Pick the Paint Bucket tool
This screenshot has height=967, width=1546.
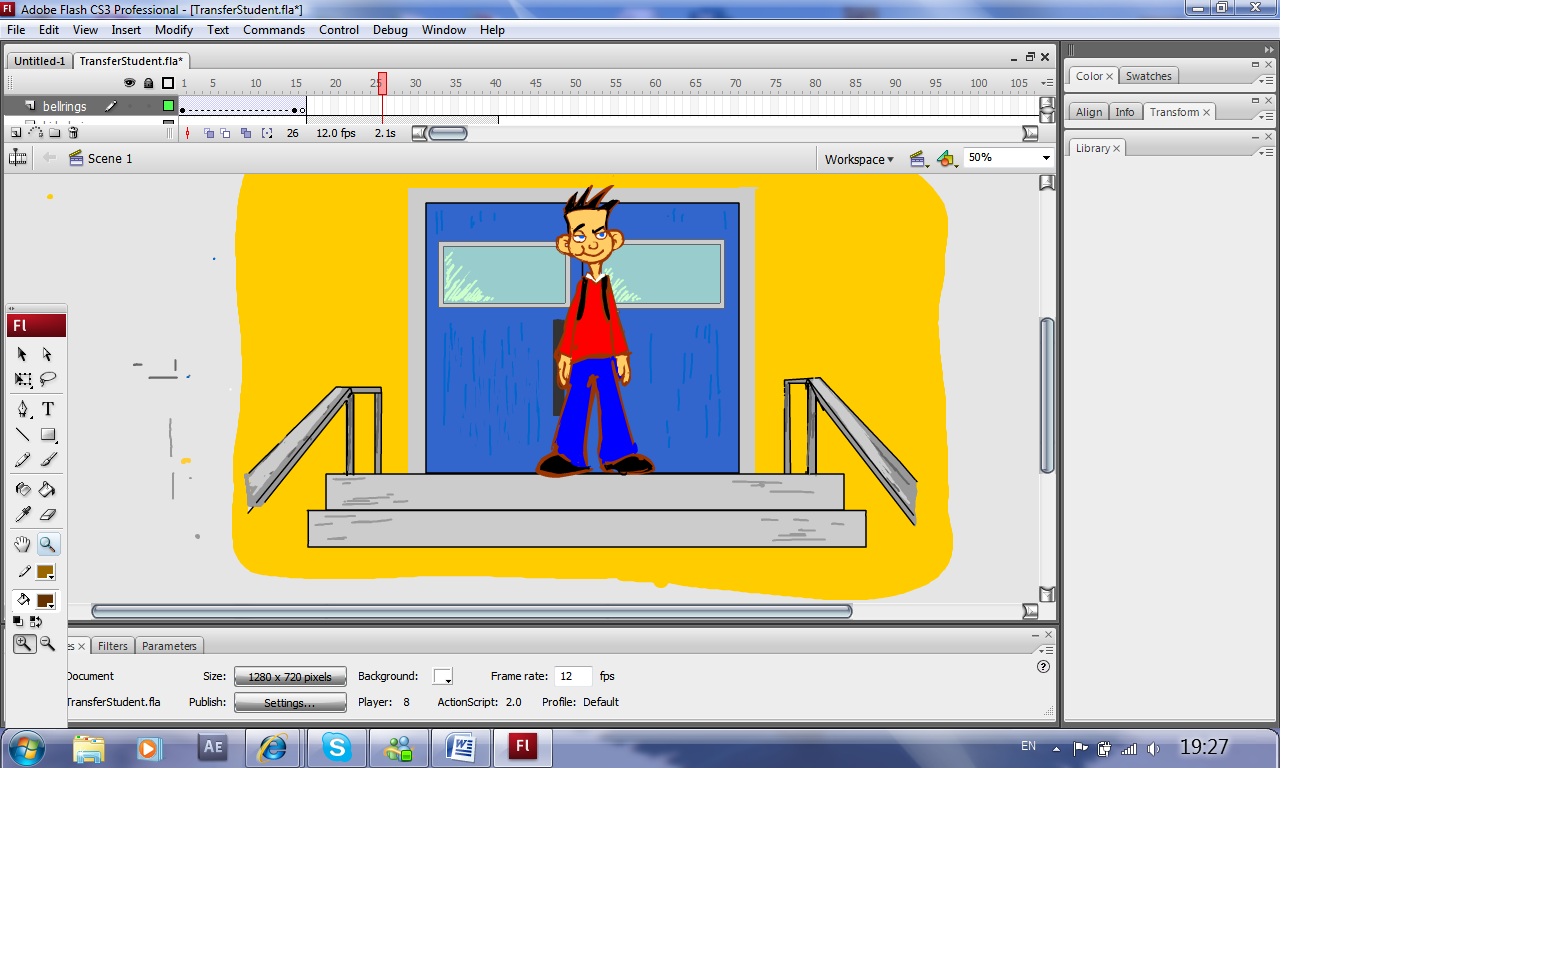[47, 489]
